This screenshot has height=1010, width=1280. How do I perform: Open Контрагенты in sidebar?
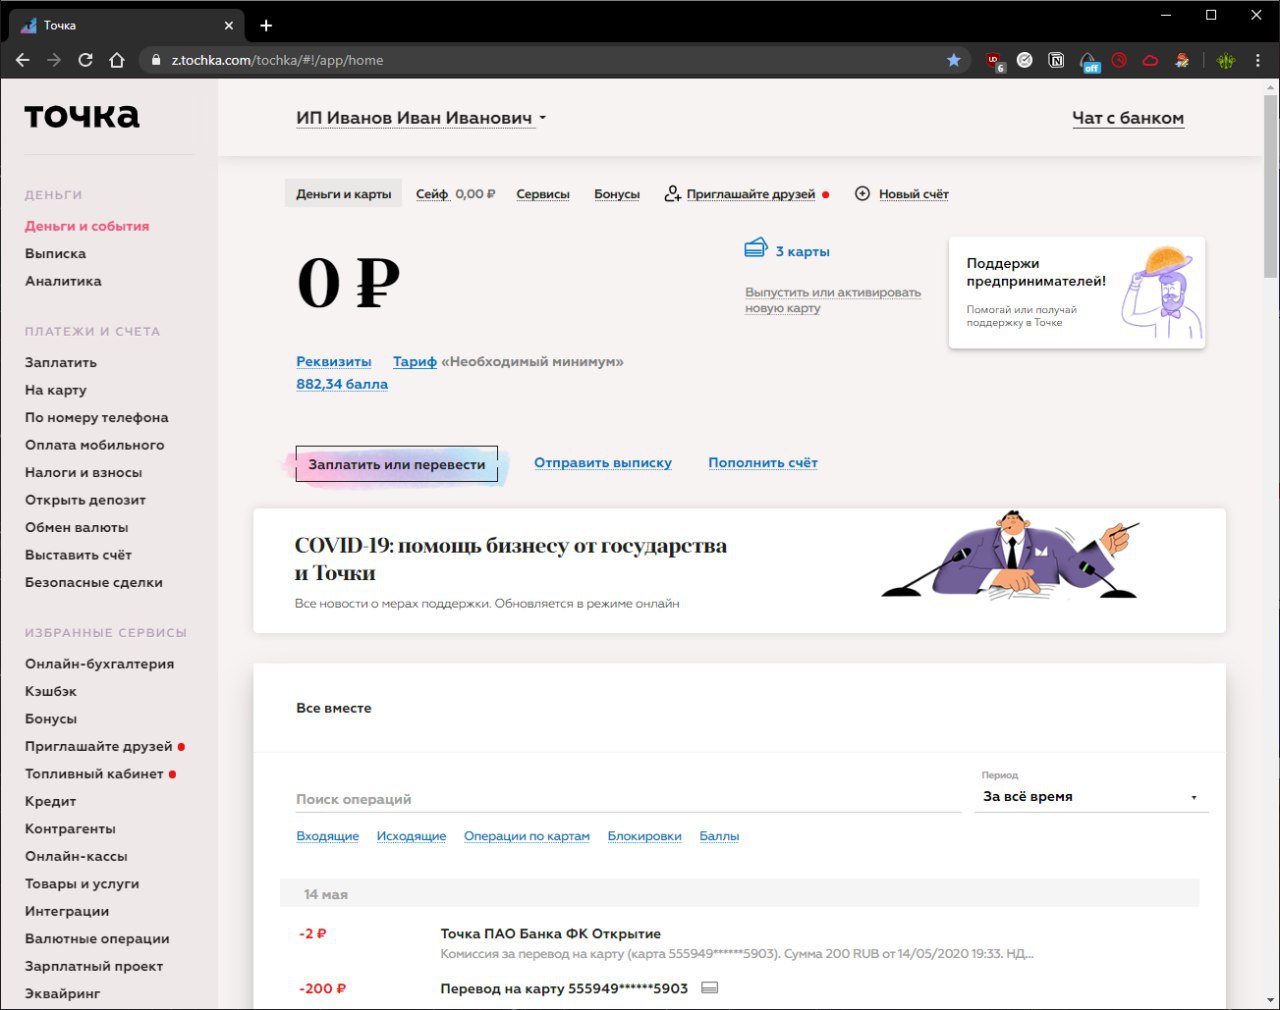pos(70,829)
